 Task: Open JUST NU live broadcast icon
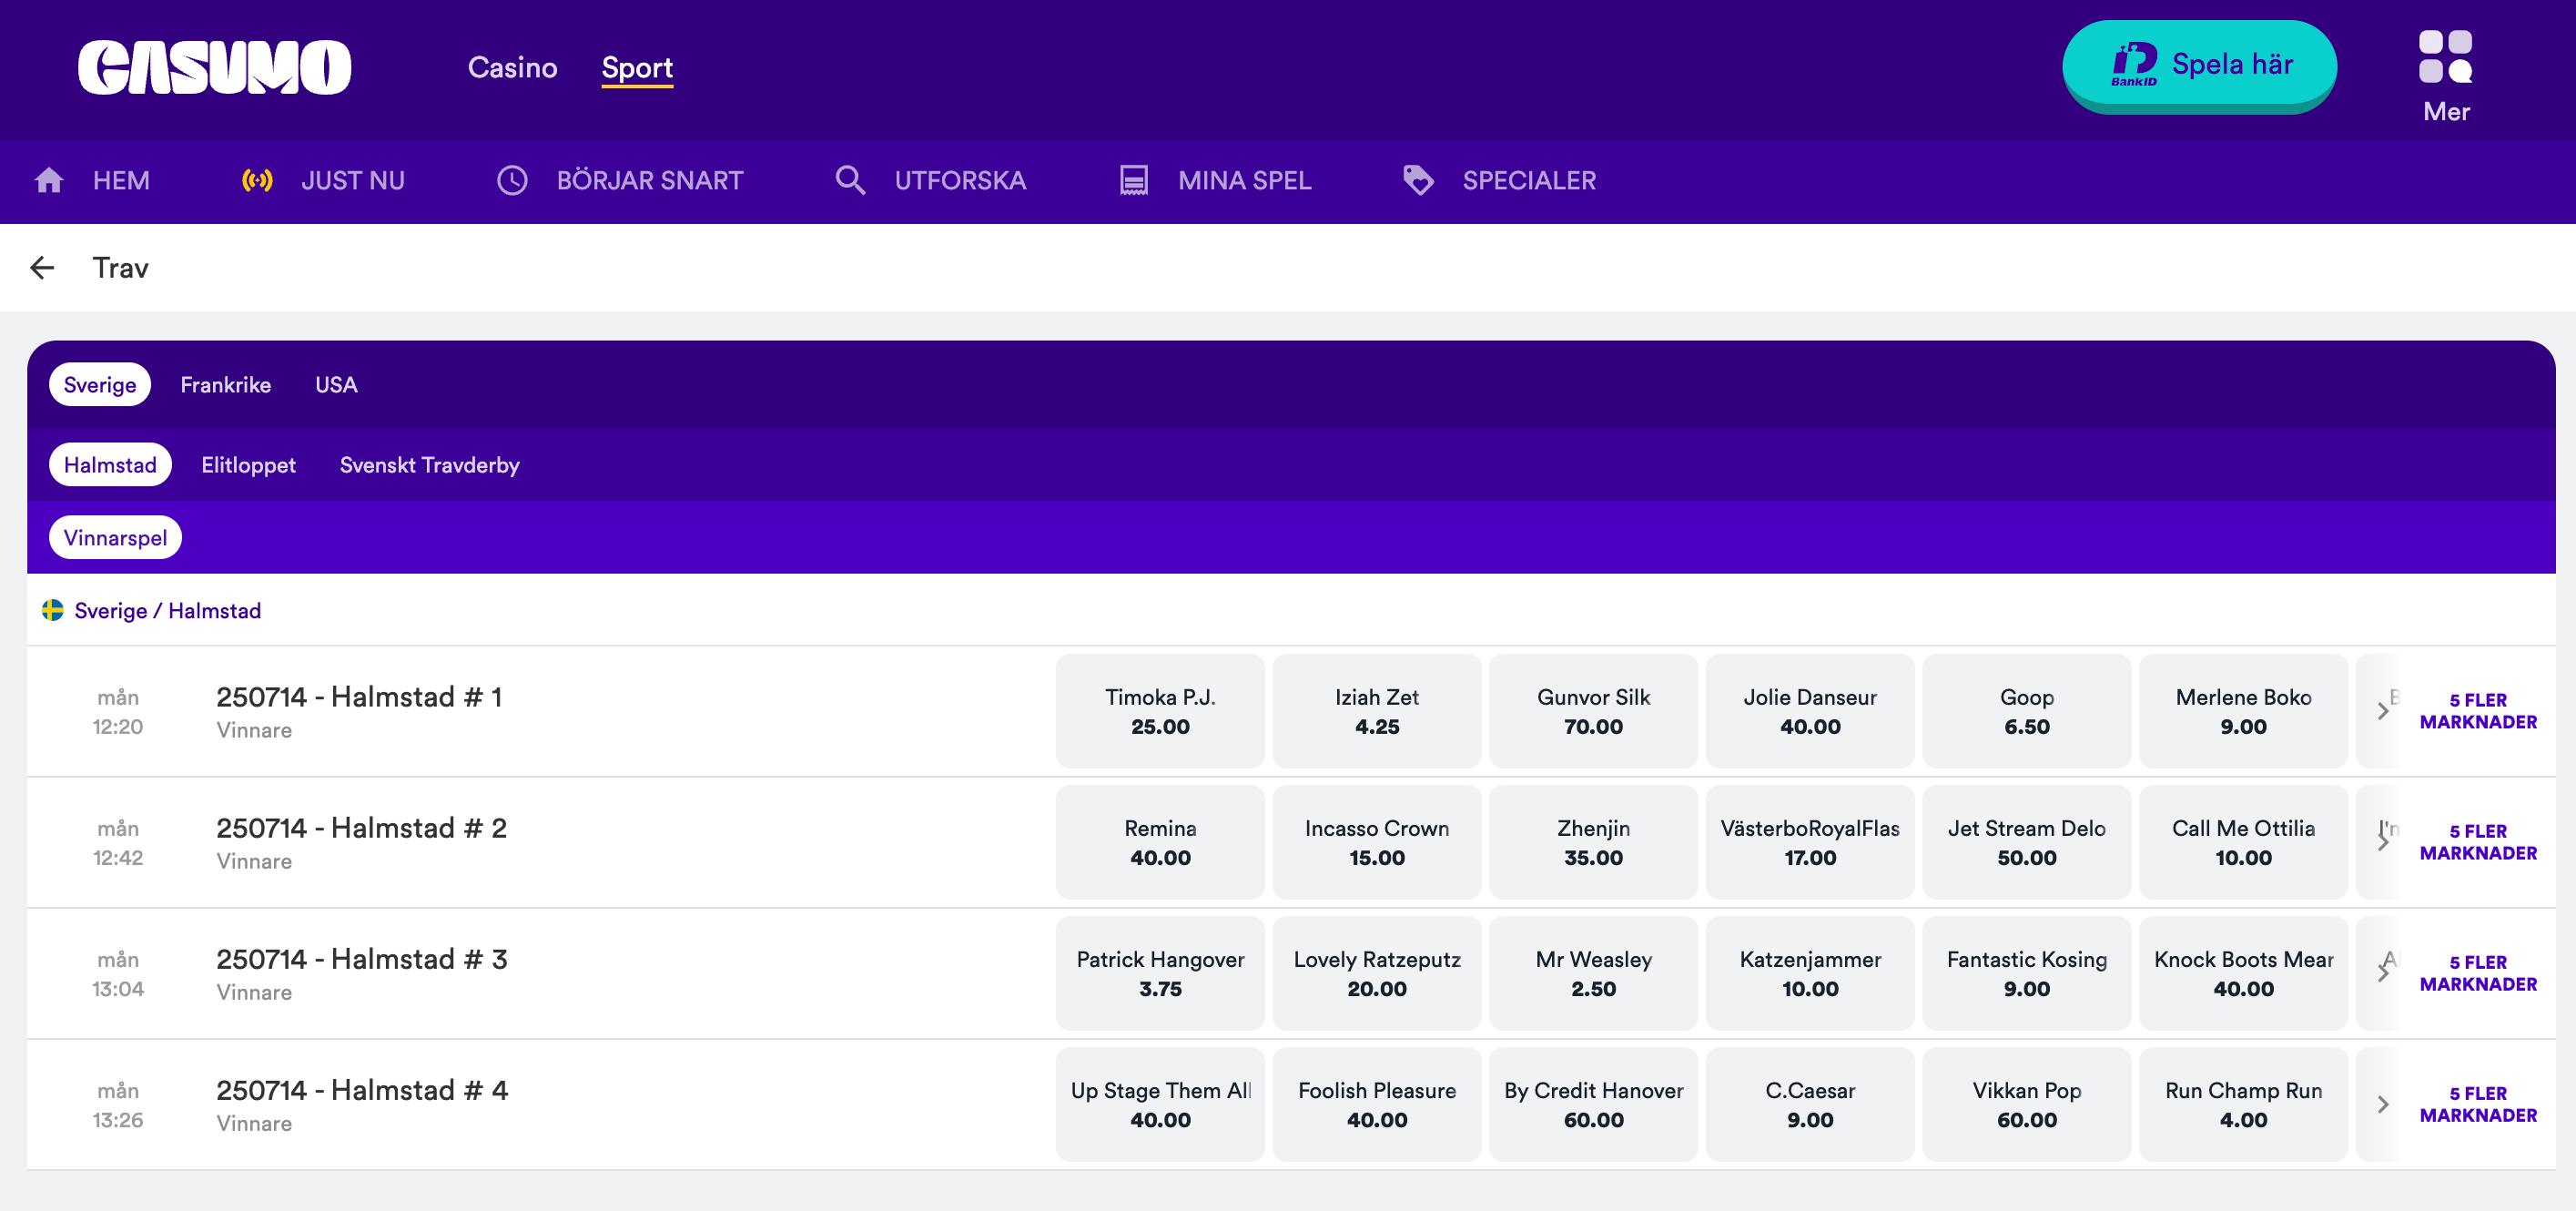(257, 181)
